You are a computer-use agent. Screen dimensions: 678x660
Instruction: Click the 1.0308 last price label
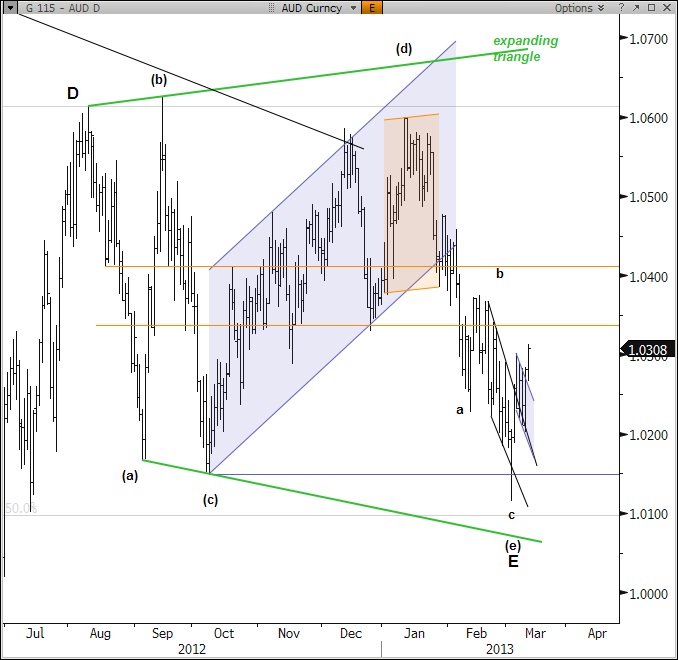[648, 349]
